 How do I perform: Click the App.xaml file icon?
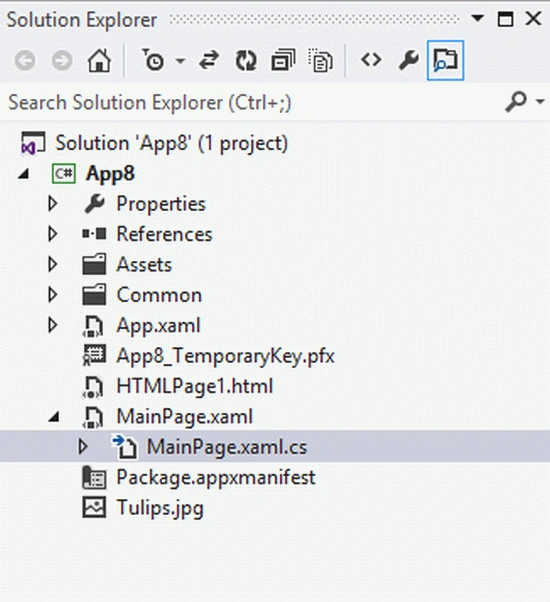pos(93,326)
